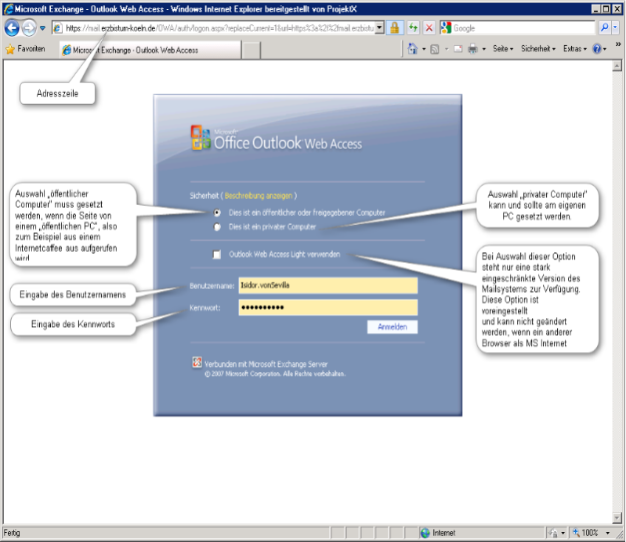Click the security padlock icon
The image size is (626, 542).
pos(394,28)
